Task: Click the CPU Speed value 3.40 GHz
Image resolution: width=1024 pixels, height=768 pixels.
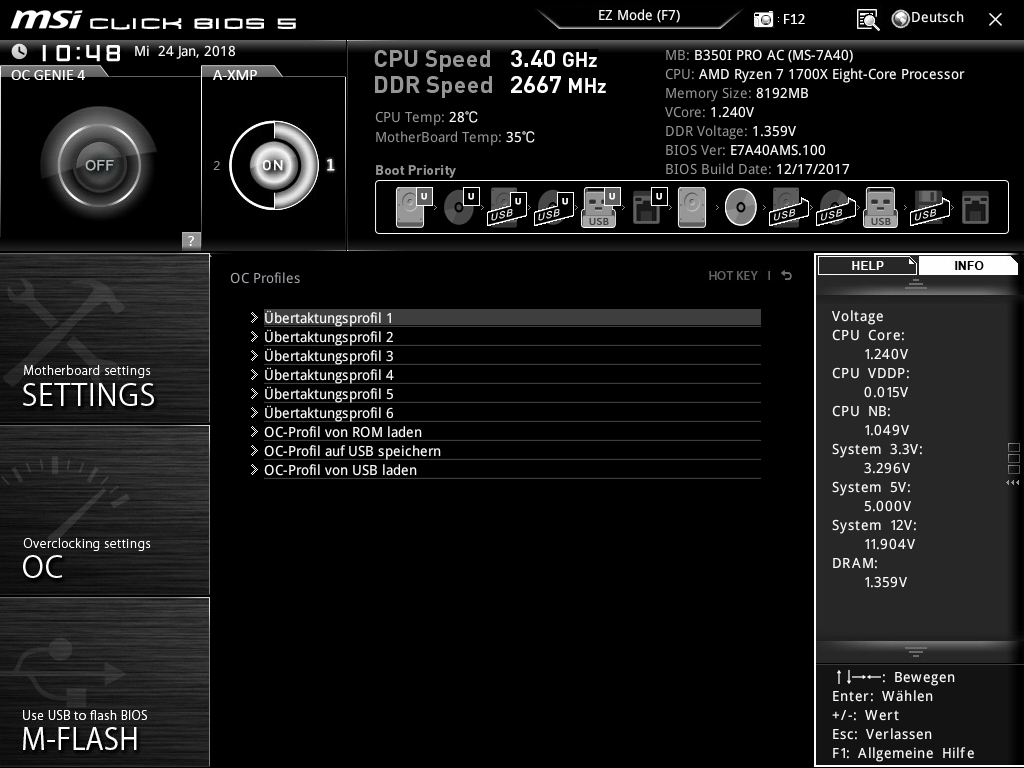Action: (x=554, y=59)
